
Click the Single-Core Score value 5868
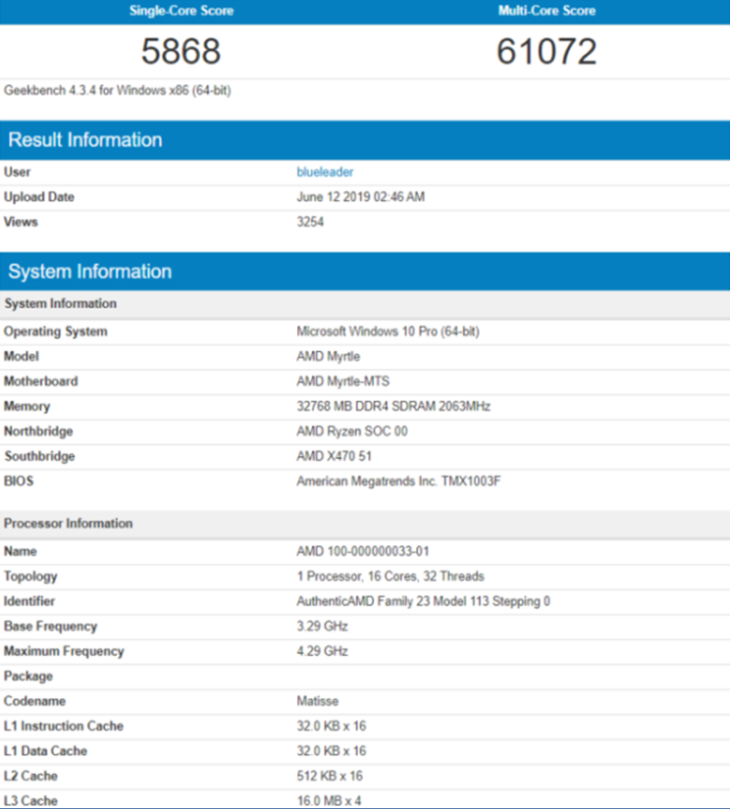[x=182, y=51]
